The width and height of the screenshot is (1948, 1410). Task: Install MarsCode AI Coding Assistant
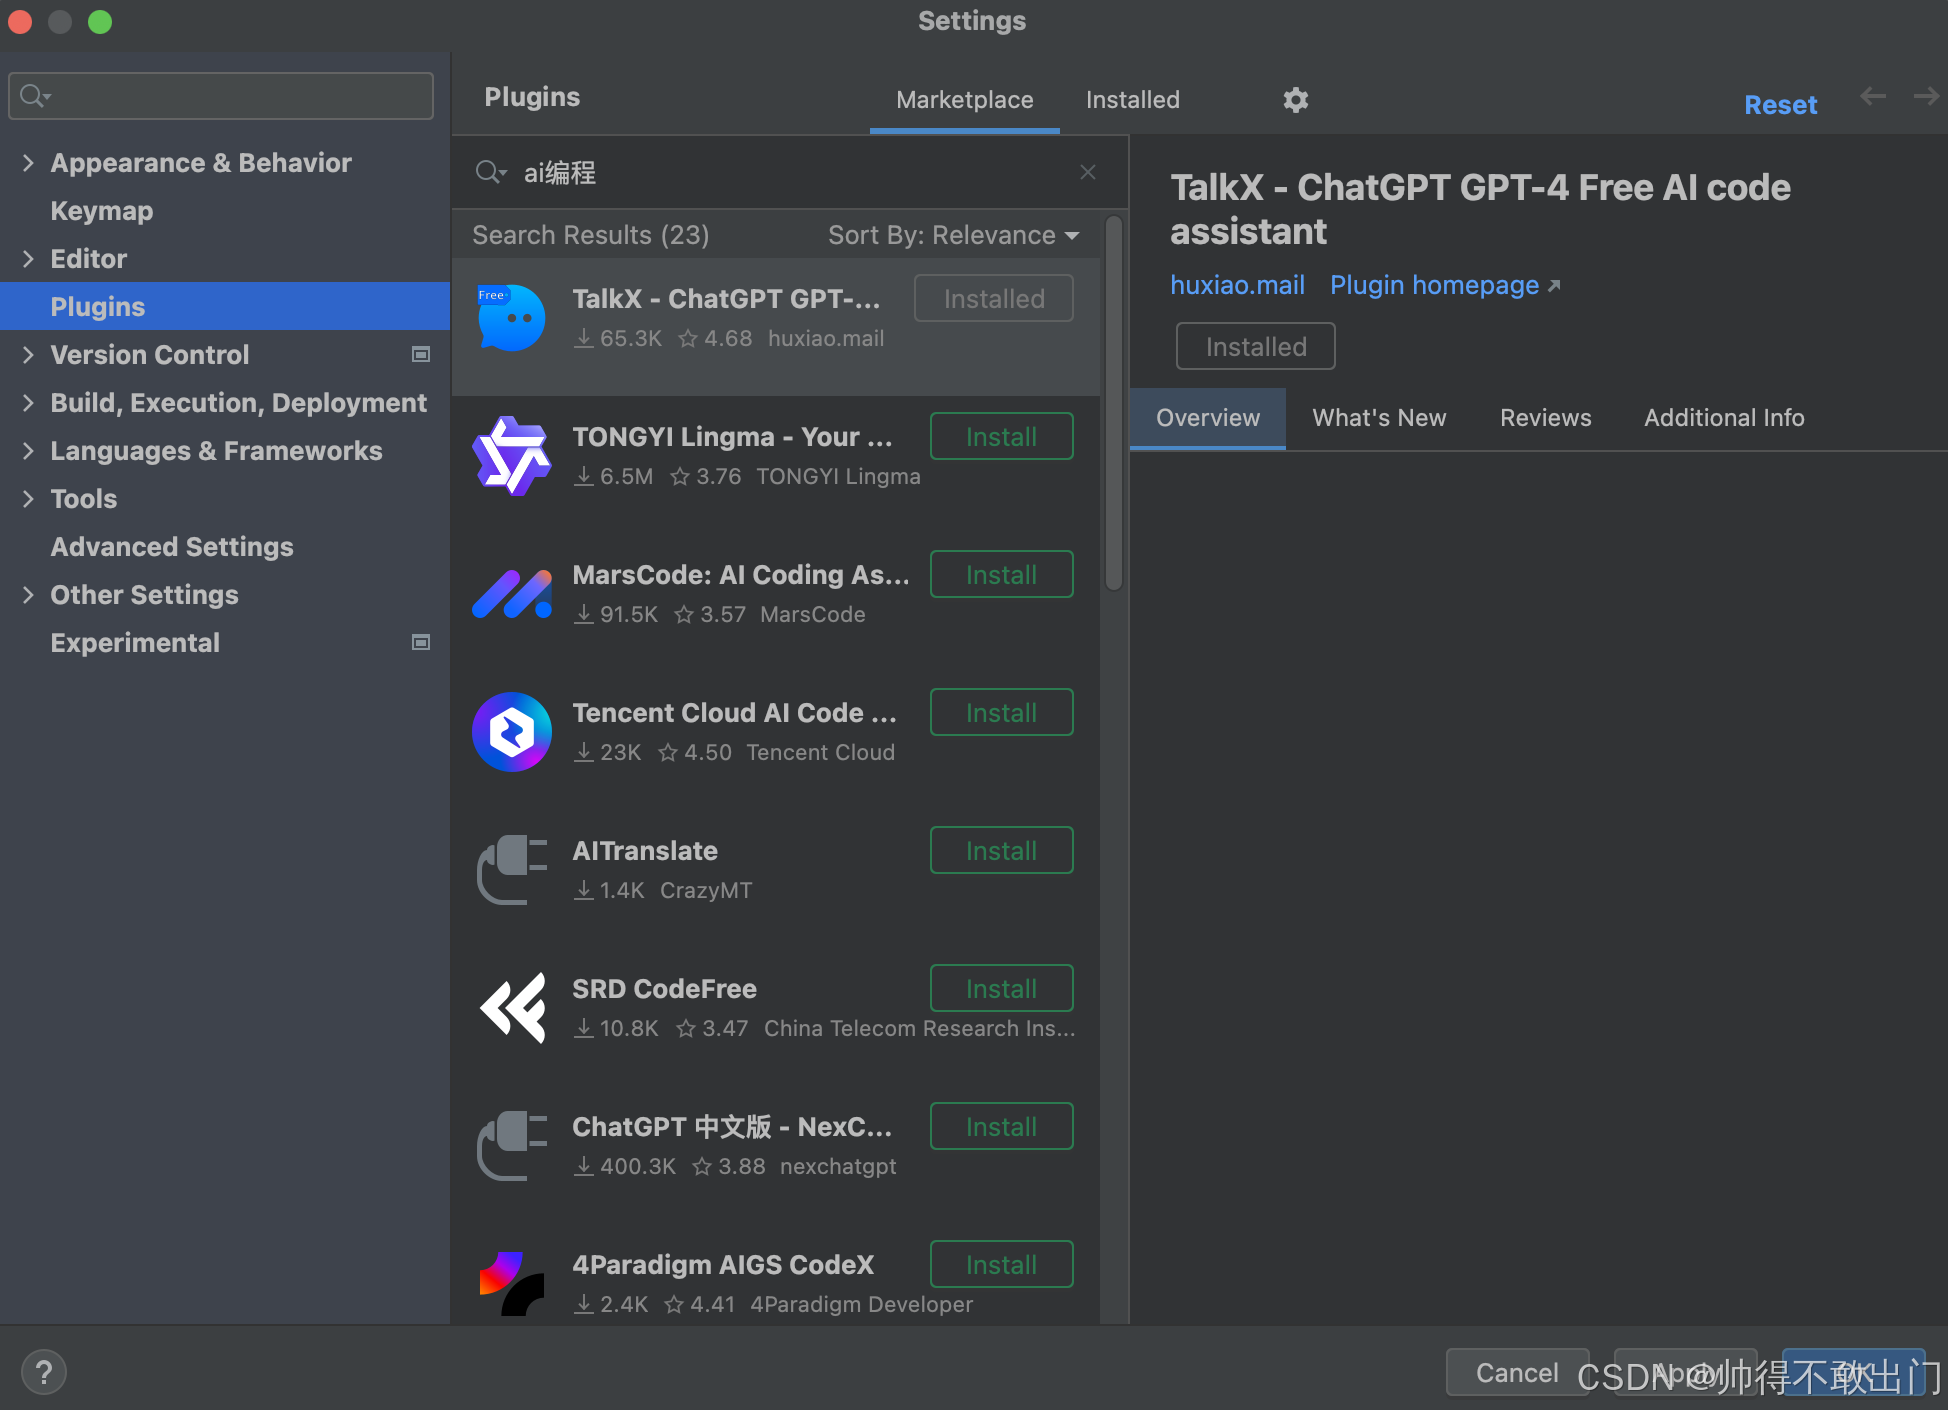(x=1001, y=575)
